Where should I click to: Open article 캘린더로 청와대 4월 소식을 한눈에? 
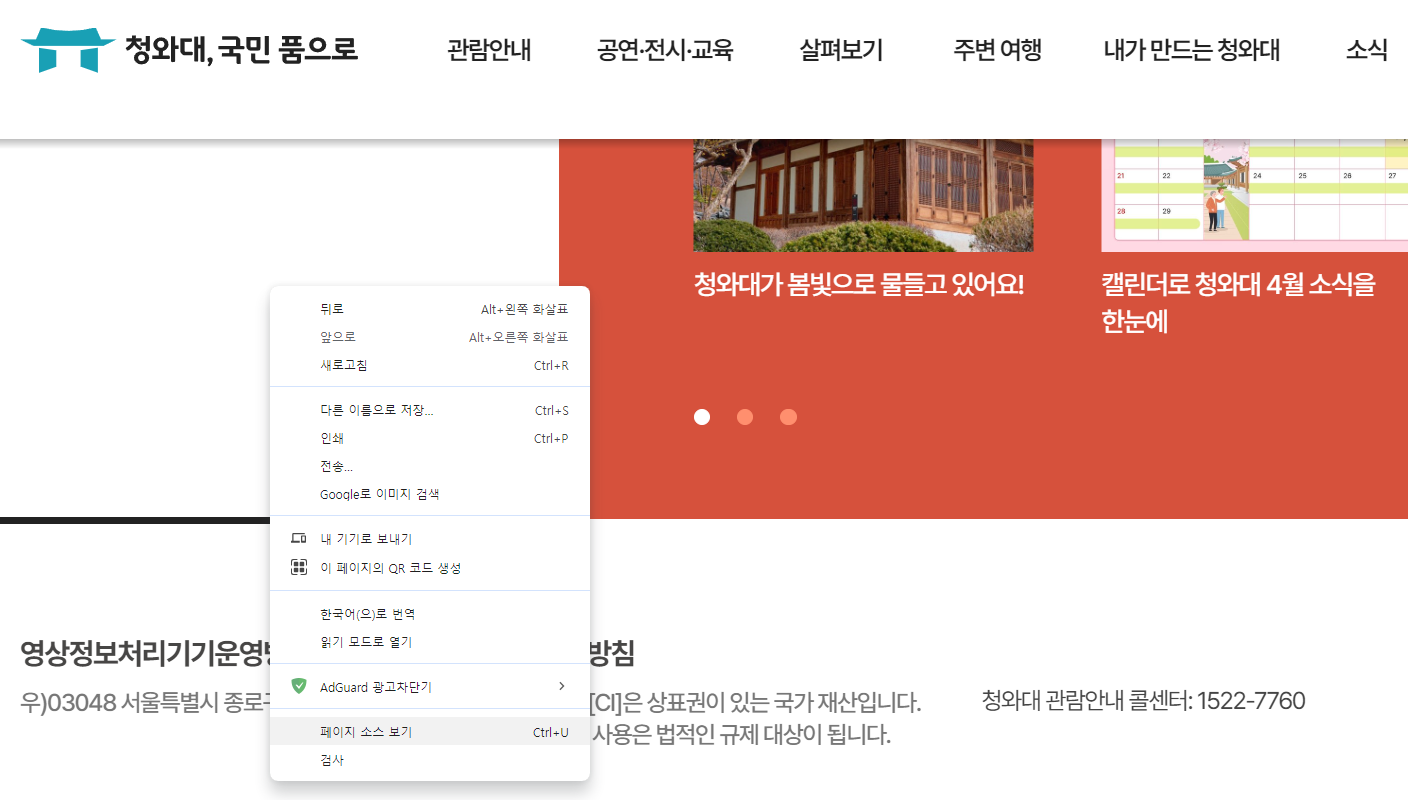[1238, 303]
